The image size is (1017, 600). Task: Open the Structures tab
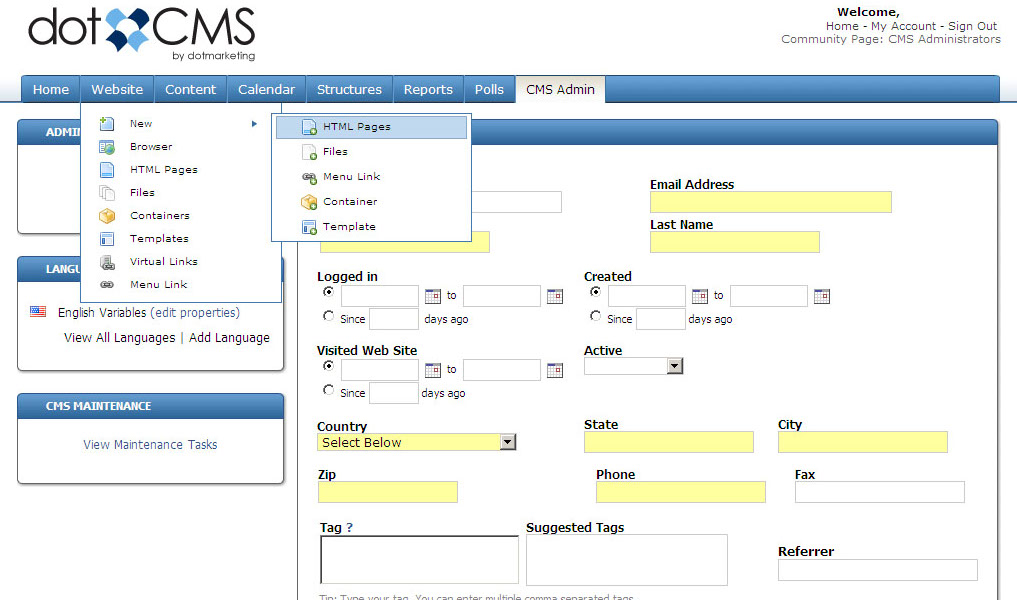349,89
